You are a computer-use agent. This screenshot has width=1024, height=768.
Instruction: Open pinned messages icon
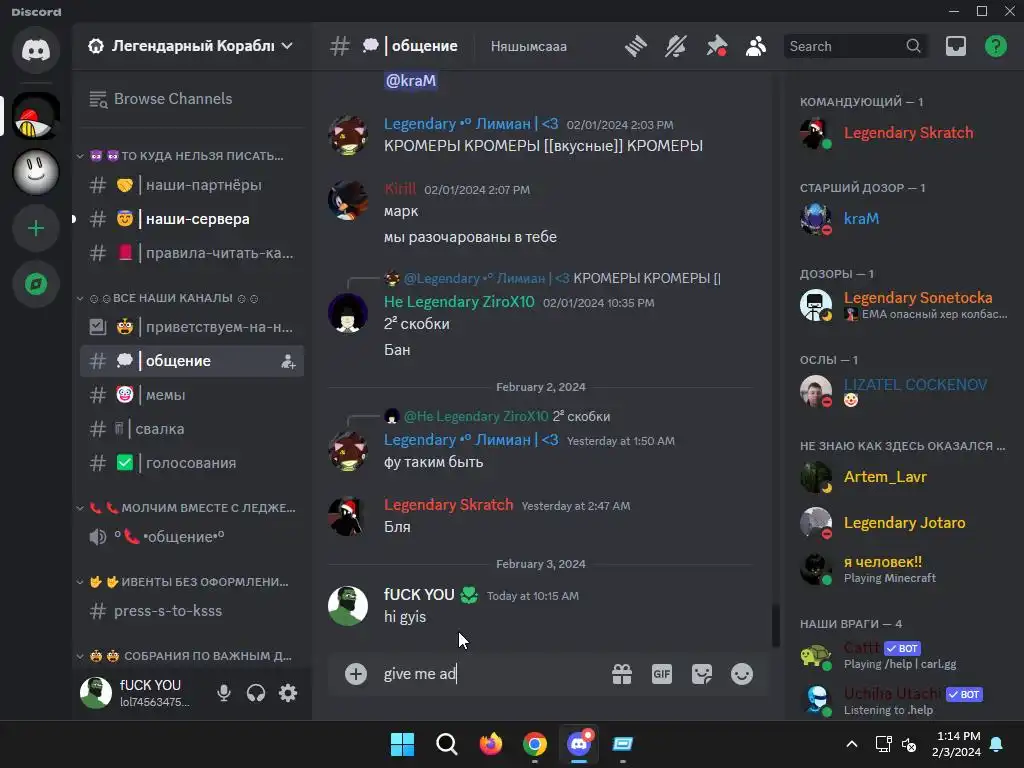pos(716,46)
